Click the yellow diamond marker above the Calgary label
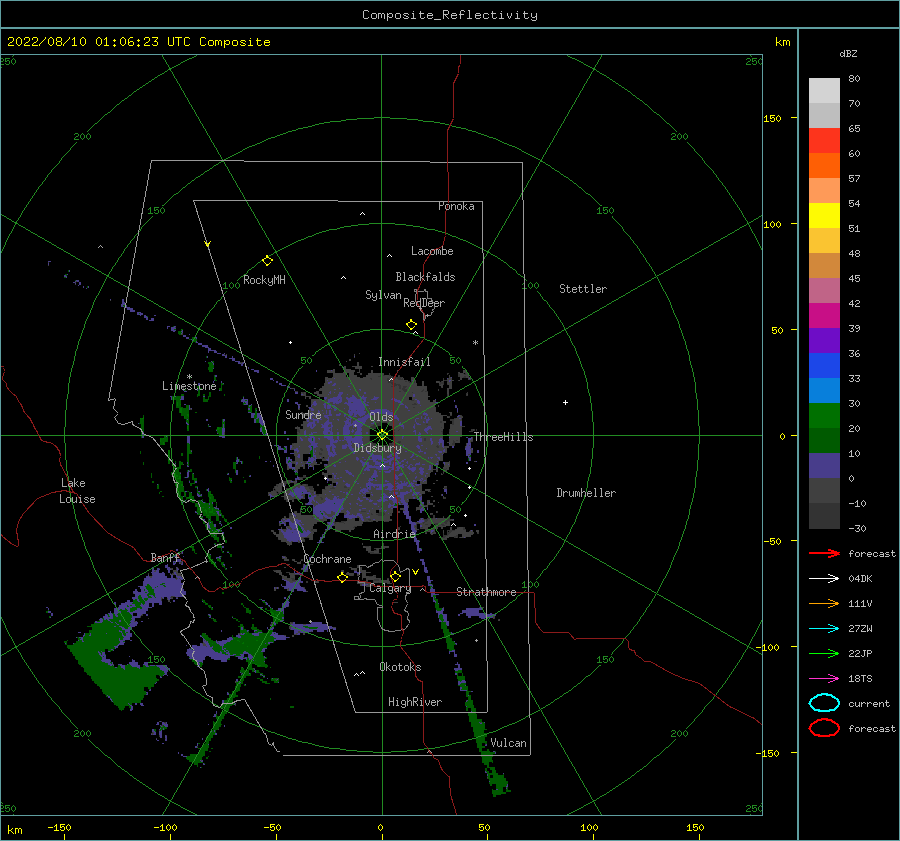The height and width of the screenshot is (841, 900). pyautogui.click(x=395, y=576)
